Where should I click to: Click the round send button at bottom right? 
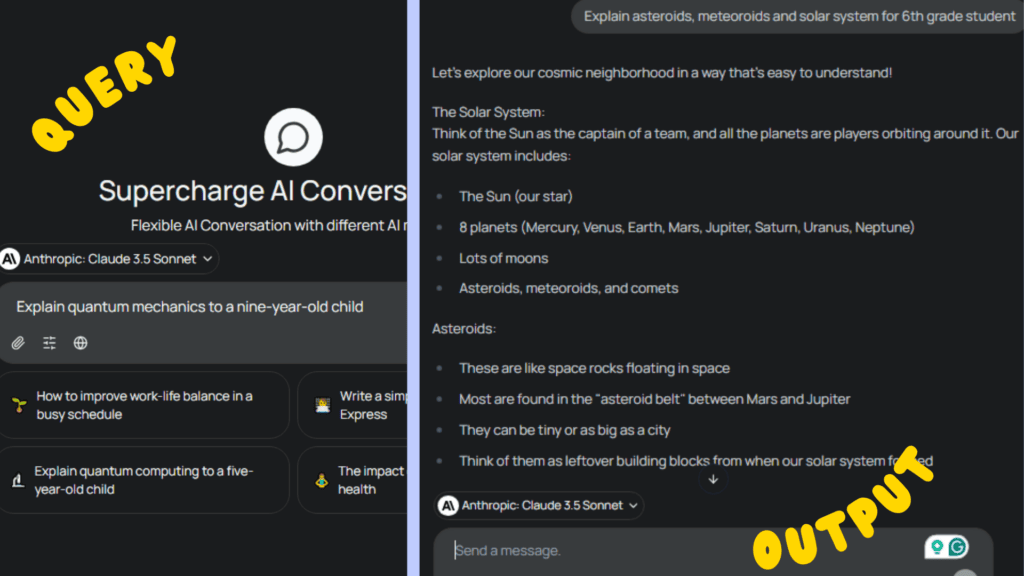tap(965, 572)
